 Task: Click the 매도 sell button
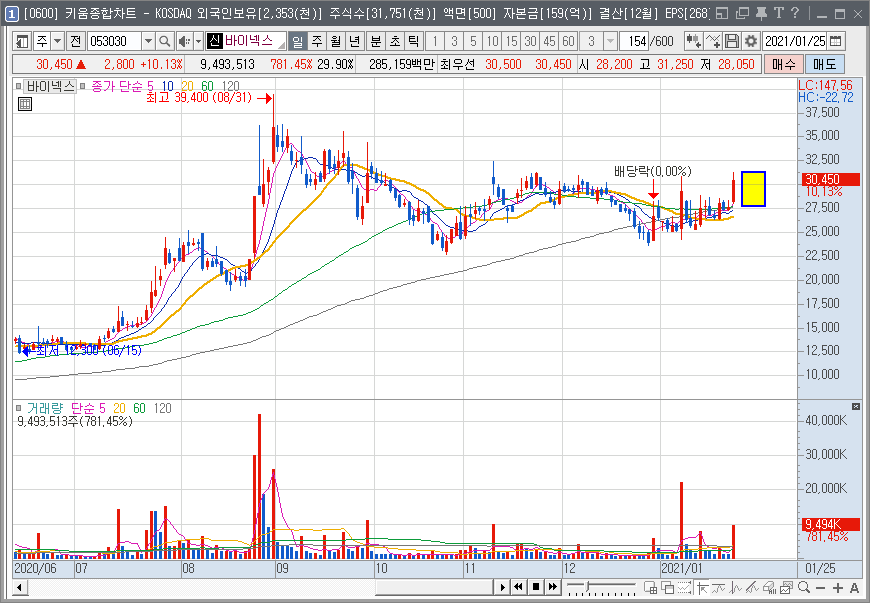825,64
